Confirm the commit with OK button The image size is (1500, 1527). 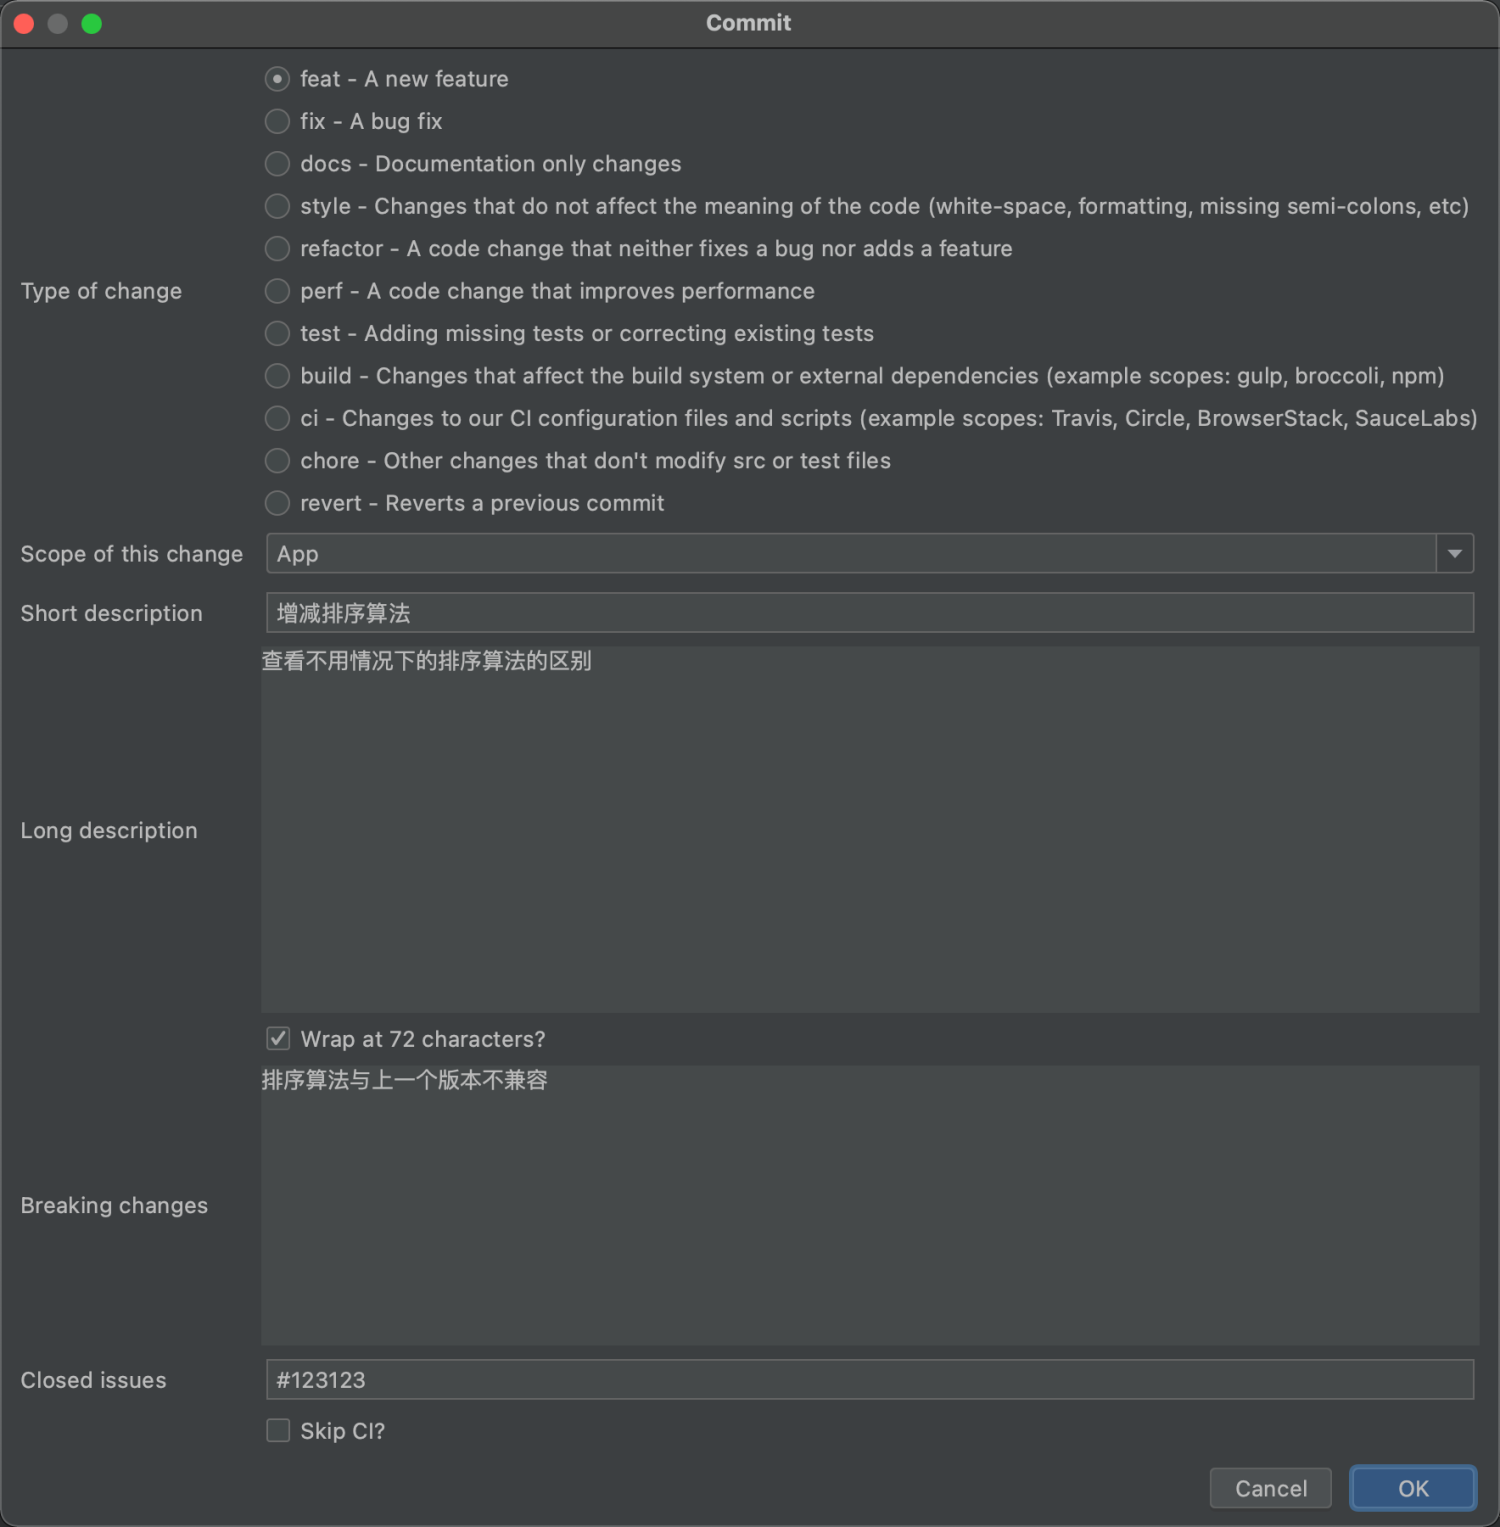tap(1412, 1488)
